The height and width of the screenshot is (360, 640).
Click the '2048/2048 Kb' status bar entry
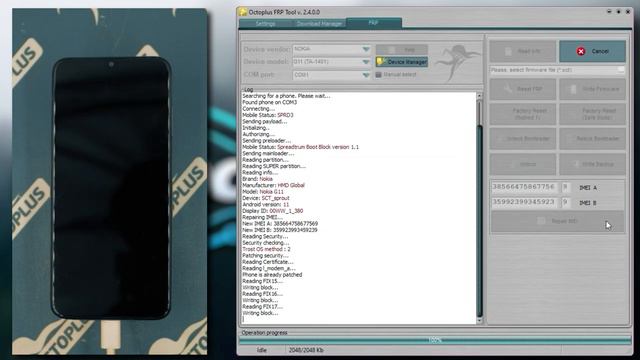[x=306, y=350]
